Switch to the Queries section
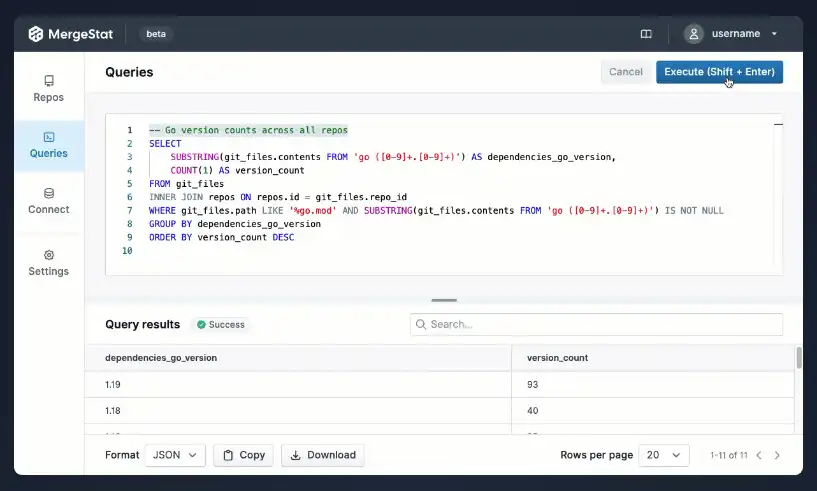Viewport: 817px width, 491px height. tap(48, 145)
